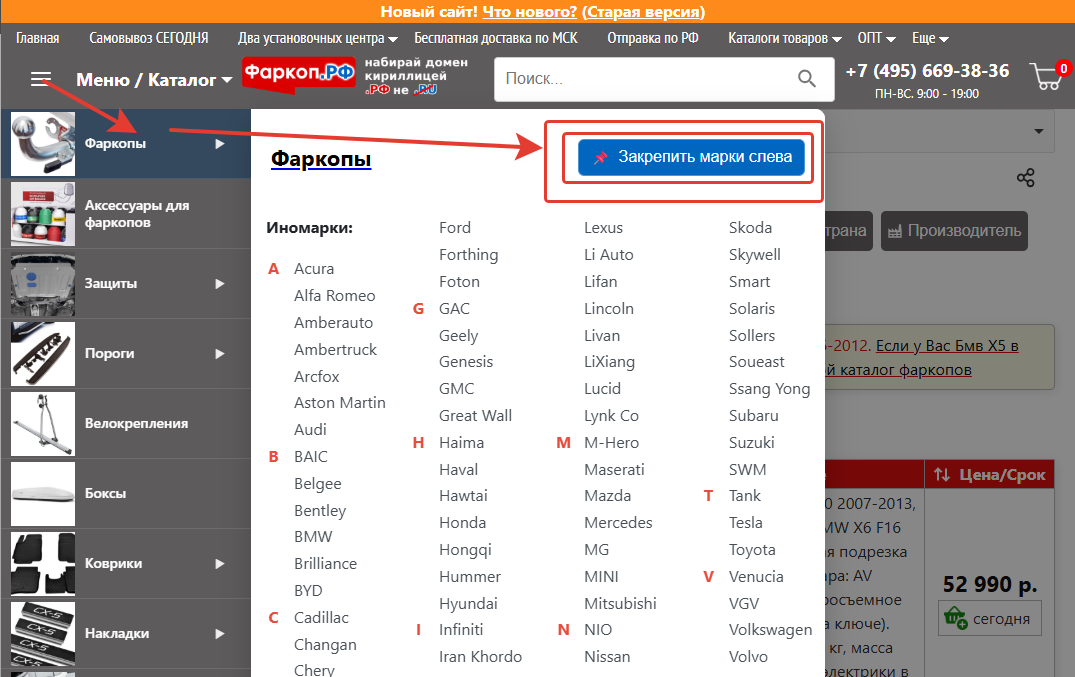Image resolution: width=1075 pixels, height=677 pixels.
Task: Select the Mitsubishi brand
Action: click(620, 604)
